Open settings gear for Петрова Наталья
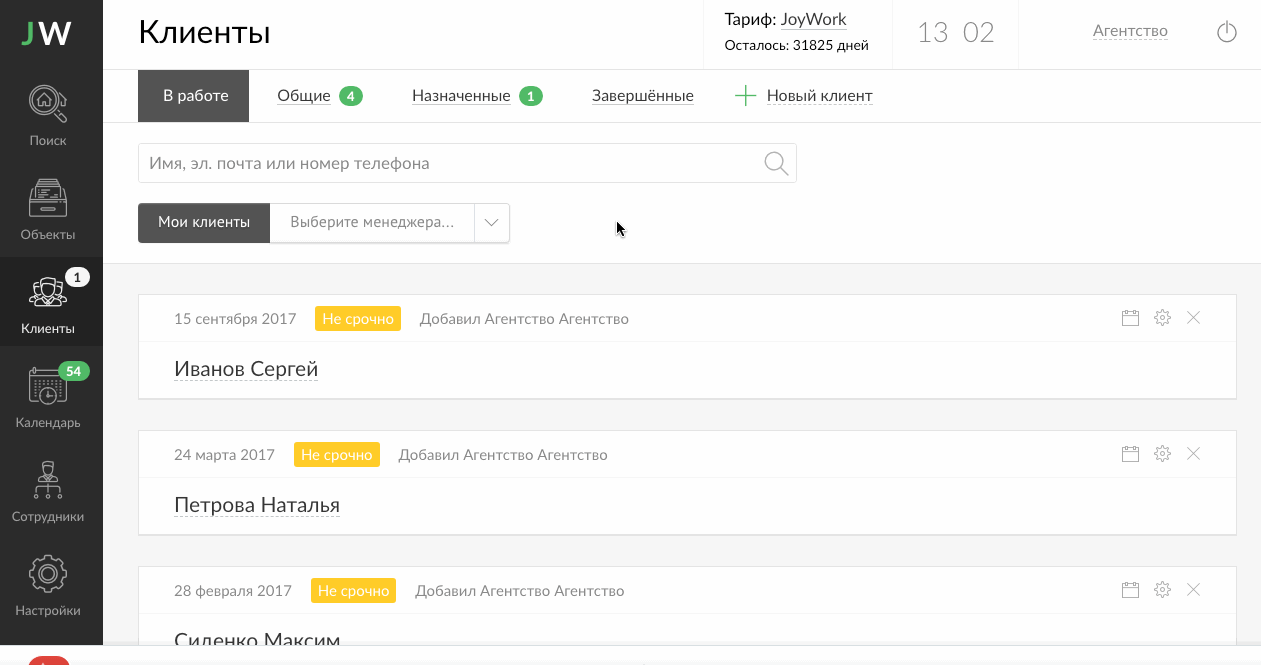Viewport: 1261px width, 665px height. 1162,454
